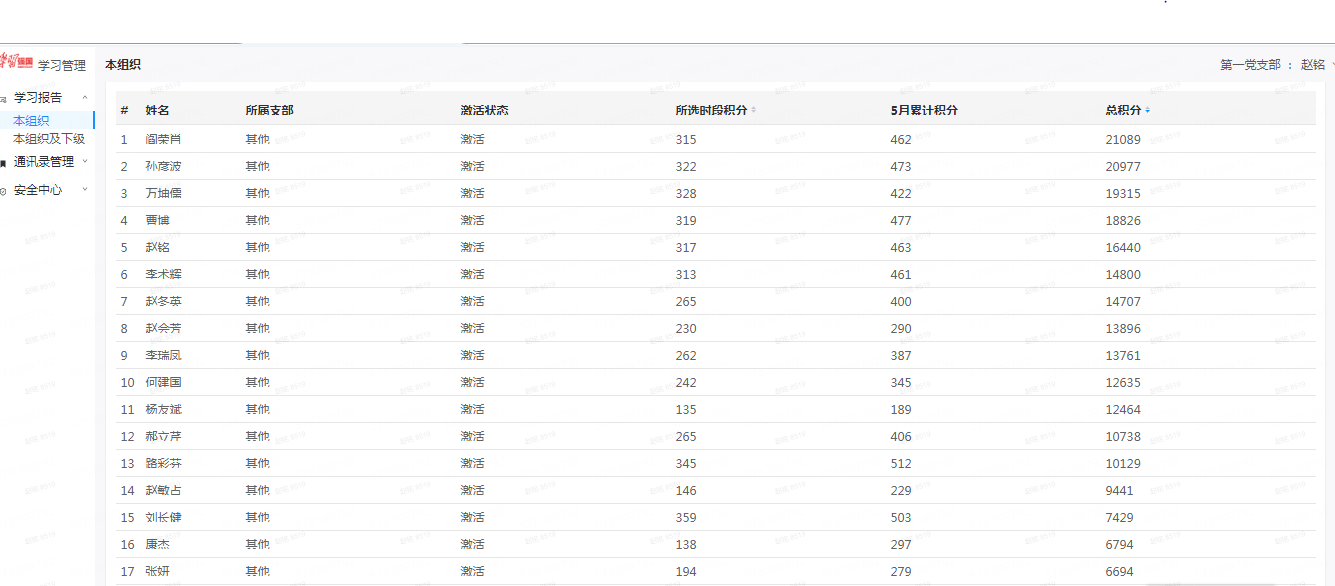The image size is (1335, 586).
Task: Click name 李术辉 in row 6
Action: [x=164, y=274]
